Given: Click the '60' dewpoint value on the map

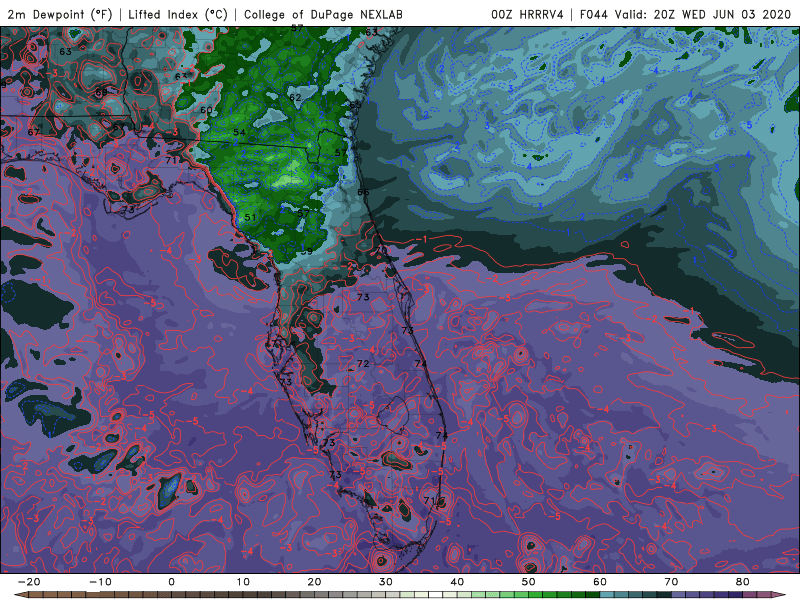Looking at the screenshot, I should pos(206,110).
